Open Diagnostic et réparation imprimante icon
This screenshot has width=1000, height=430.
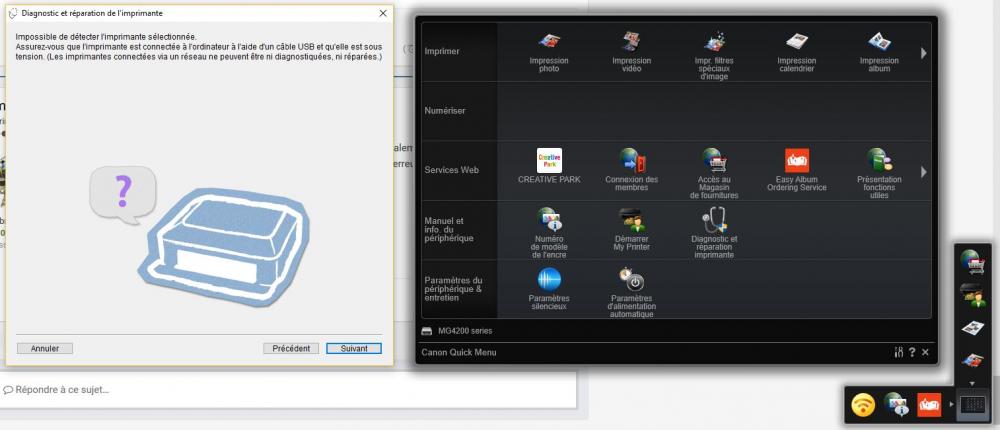pyautogui.click(x=714, y=233)
